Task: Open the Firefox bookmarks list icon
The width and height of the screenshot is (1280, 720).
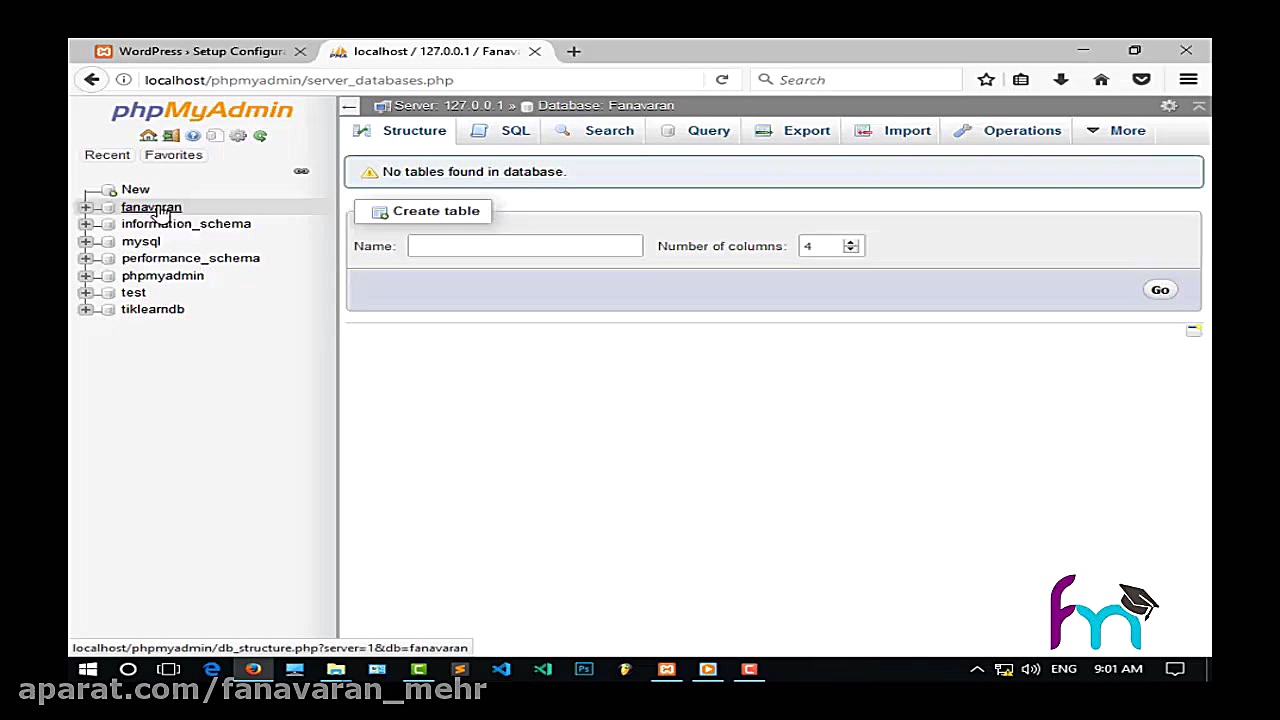Action: 1021,80
